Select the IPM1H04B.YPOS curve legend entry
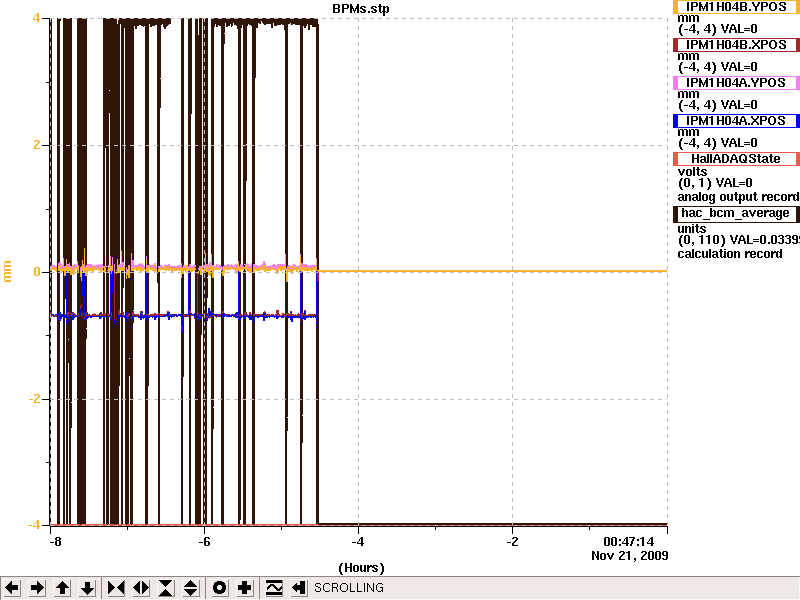 pos(736,7)
